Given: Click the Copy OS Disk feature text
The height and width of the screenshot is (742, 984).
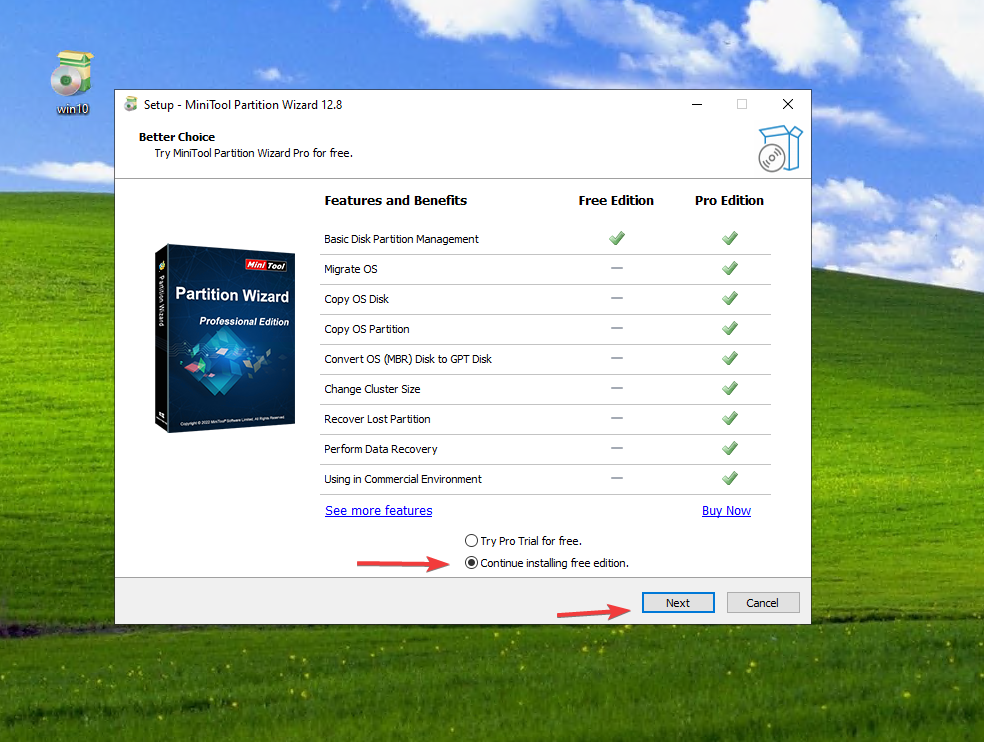Looking at the screenshot, I should tap(356, 299).
